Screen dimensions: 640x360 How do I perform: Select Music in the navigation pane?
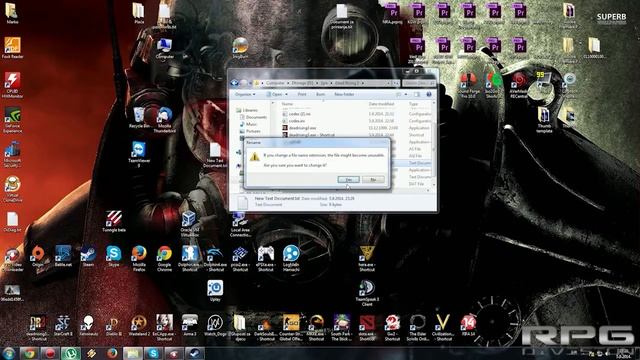(x=249, y=124)
